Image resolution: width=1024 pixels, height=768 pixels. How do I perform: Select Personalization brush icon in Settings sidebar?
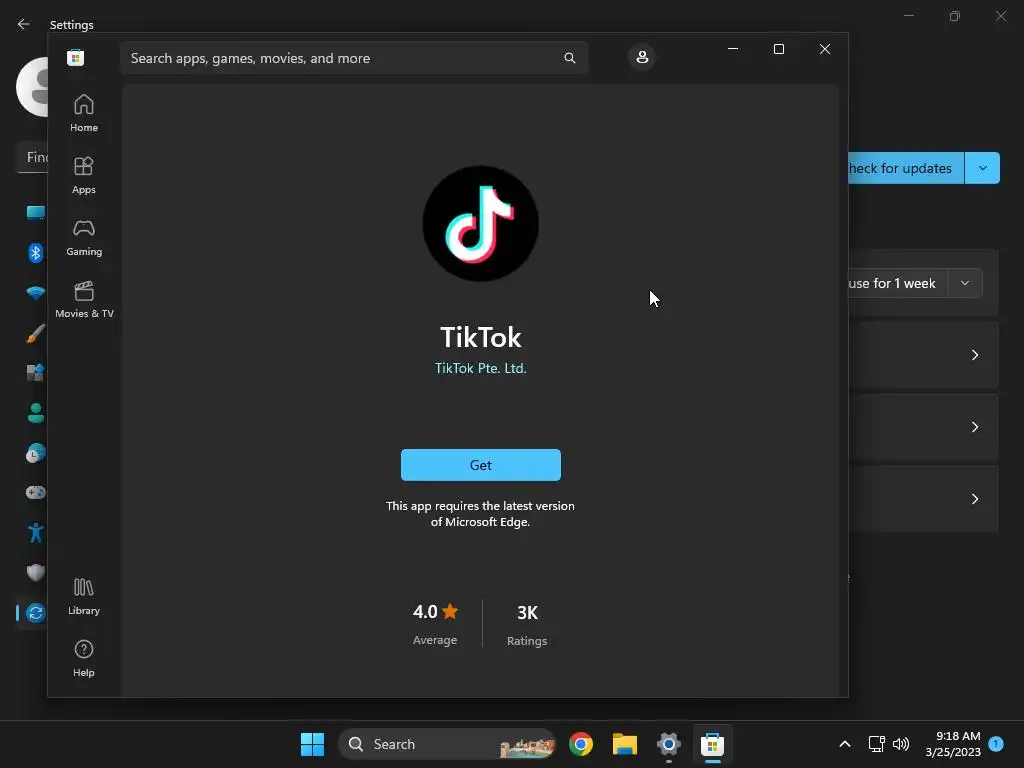[35, 333]
